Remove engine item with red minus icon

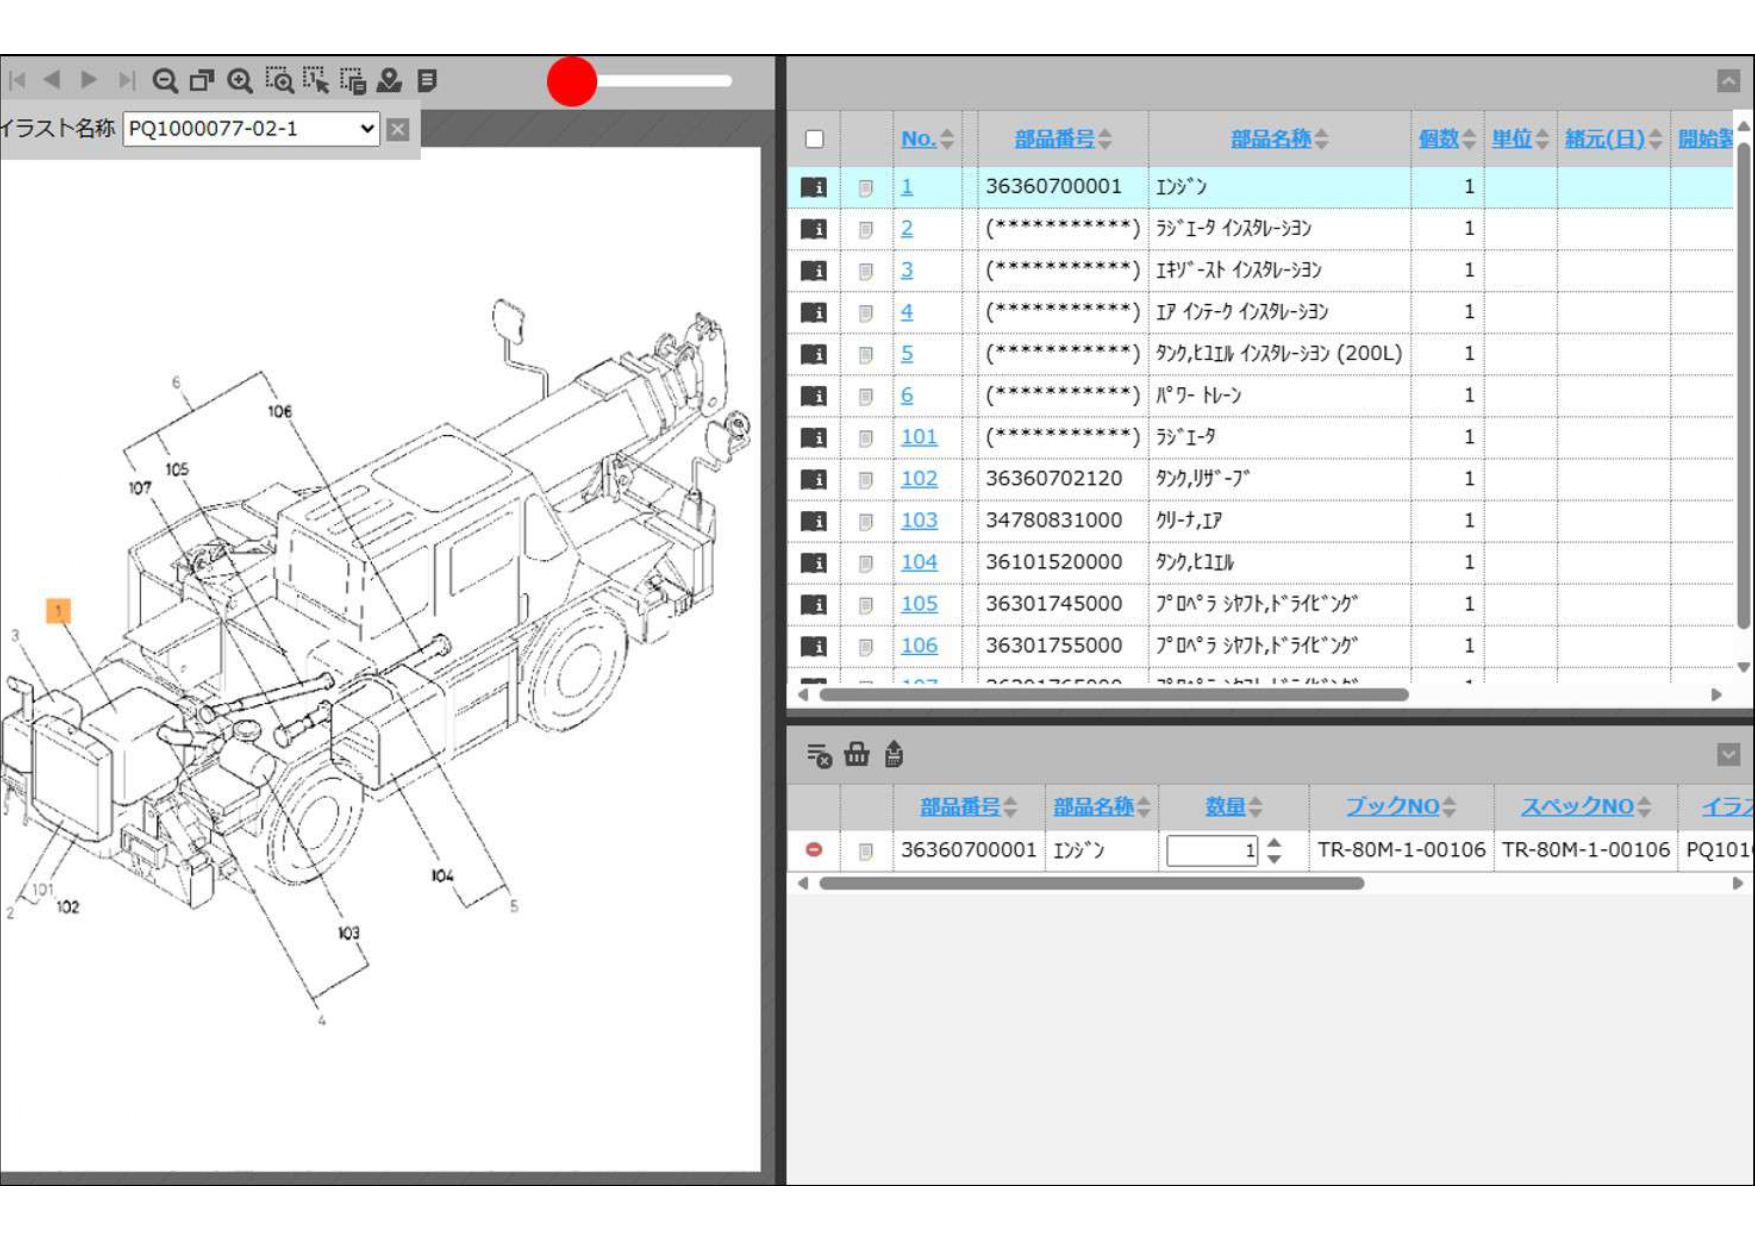click(x=814, y=850)
